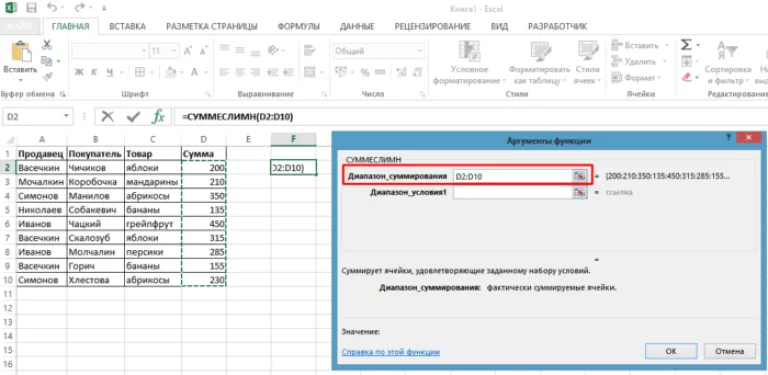
Task: Open Условное форматирование menu
Action: click(470, 62)
